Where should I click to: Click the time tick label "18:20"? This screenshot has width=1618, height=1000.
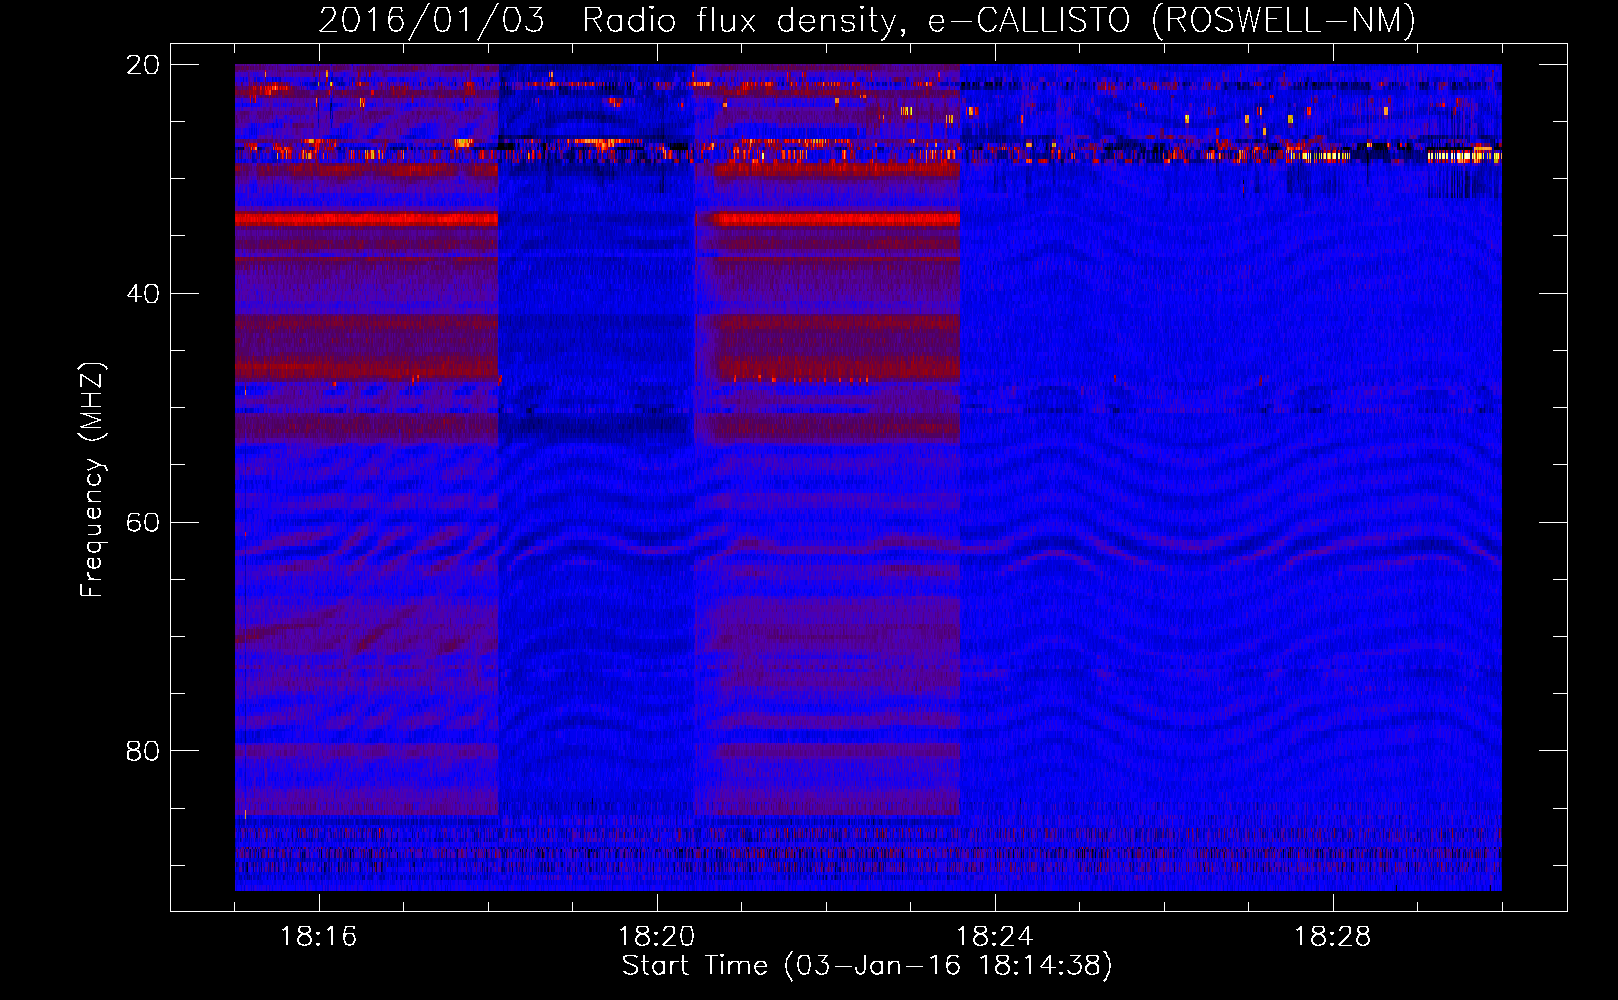[656, 937]
